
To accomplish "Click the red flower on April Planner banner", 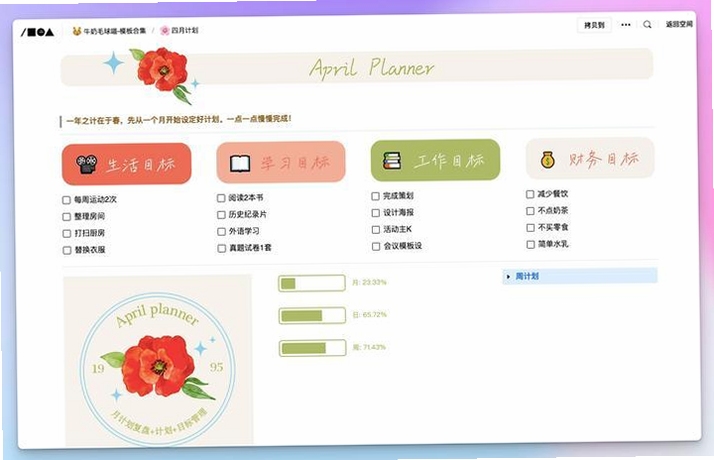I will 163,70.
